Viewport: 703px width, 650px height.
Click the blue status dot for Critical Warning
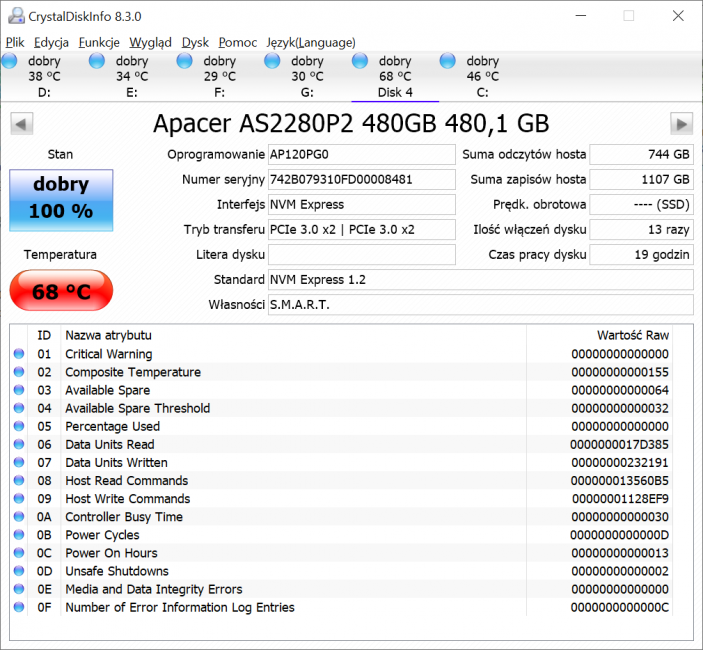[x=19, y=354]
